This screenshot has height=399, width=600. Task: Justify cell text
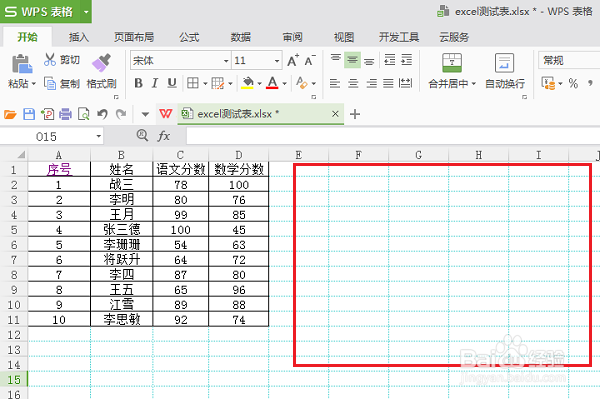pyautogui.click(x=388, y=83)
